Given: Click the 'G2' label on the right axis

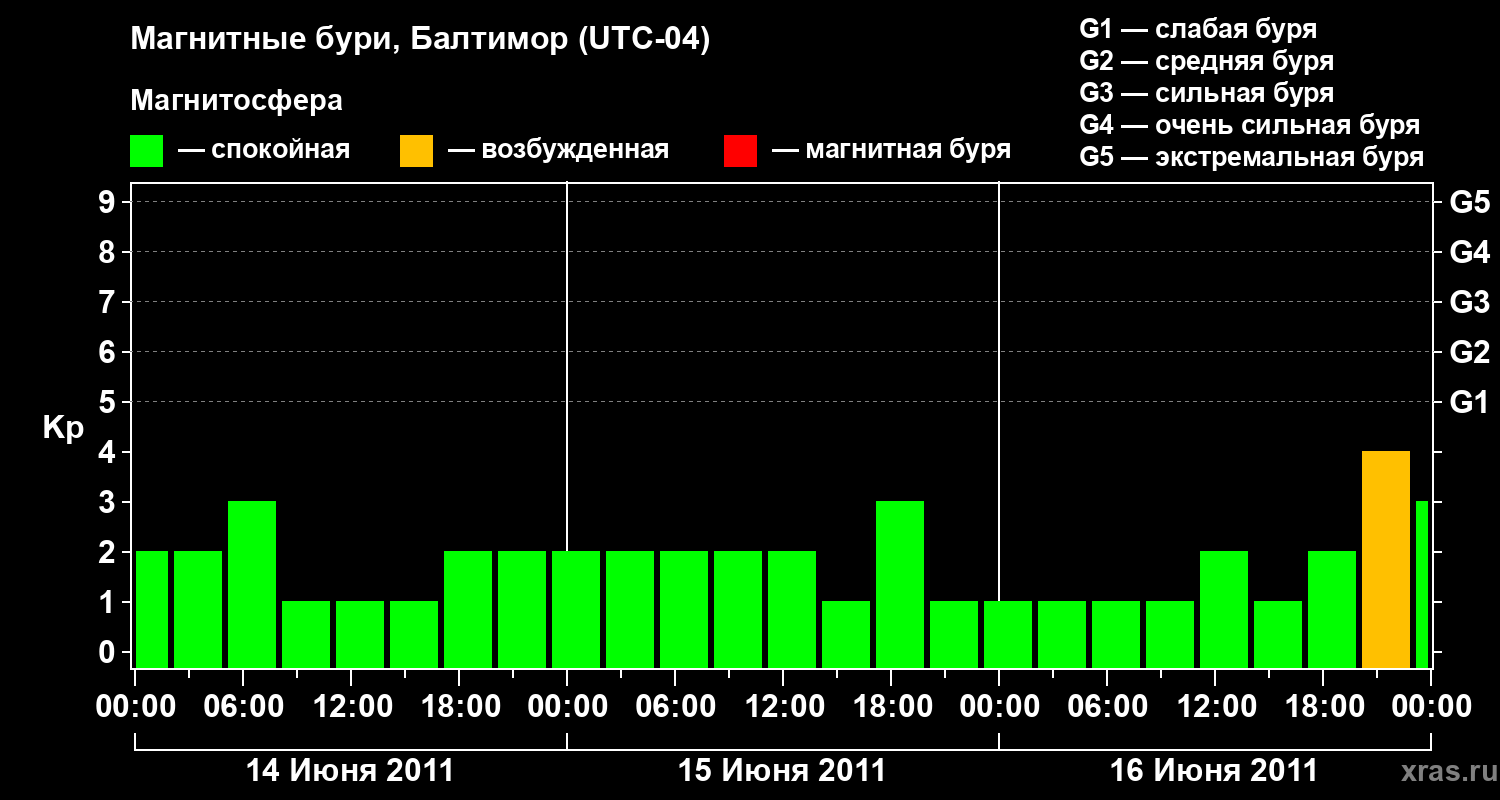Looking at the screenshot, I should click(x=1469, y=353).
